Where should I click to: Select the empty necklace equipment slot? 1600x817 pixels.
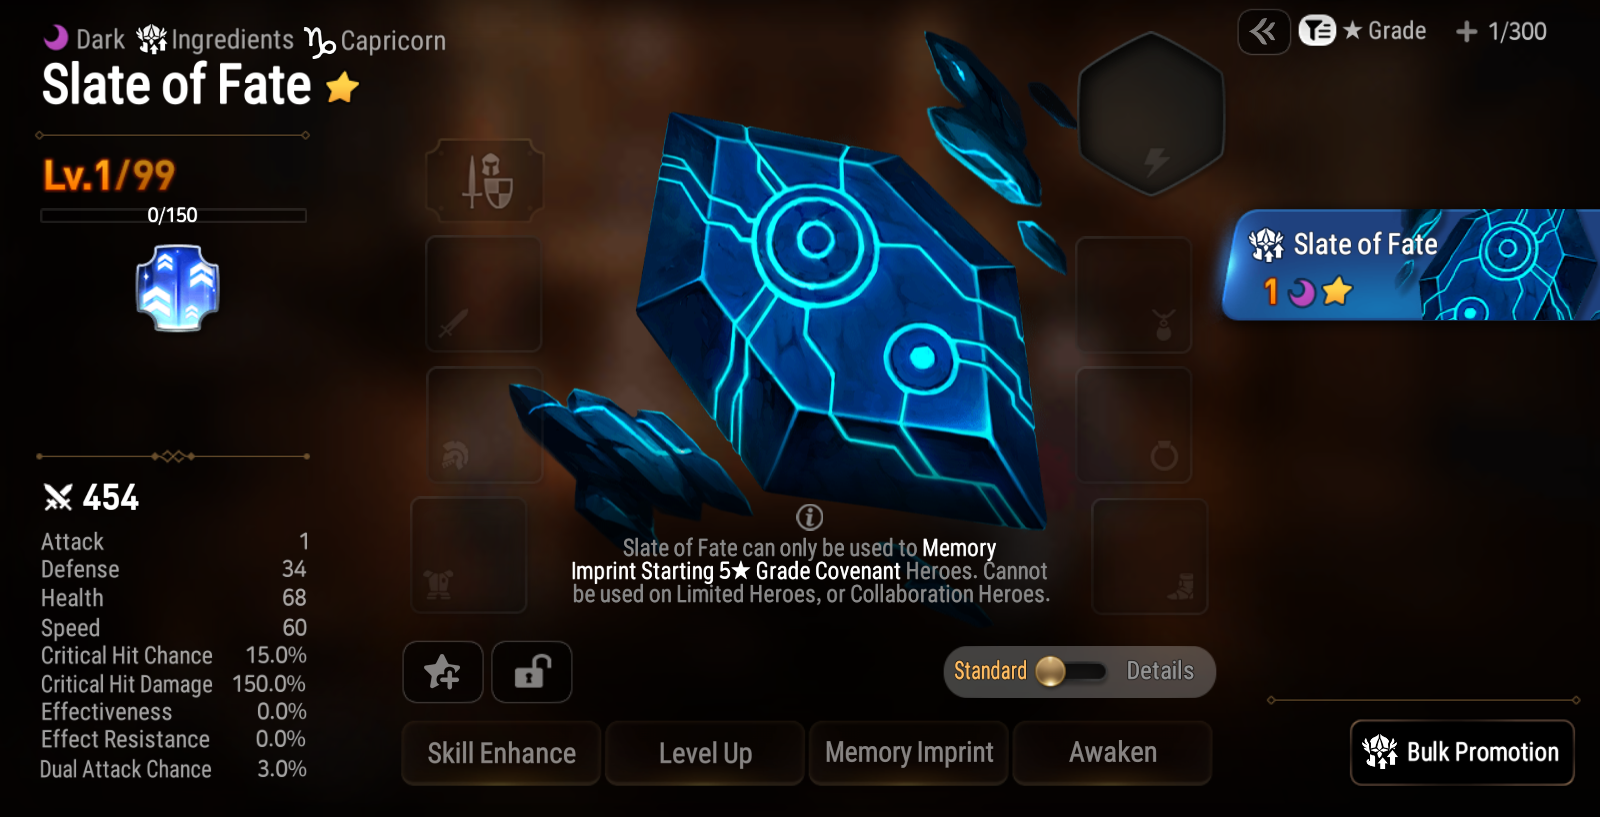[x=1134, y=294]
